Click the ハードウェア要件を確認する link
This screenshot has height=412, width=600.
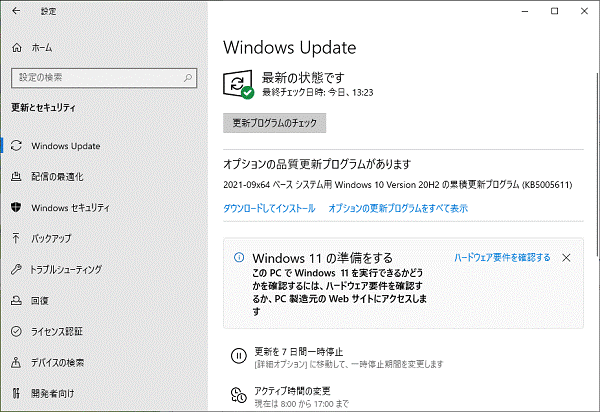pyautogui.click(x=502, y=258)
